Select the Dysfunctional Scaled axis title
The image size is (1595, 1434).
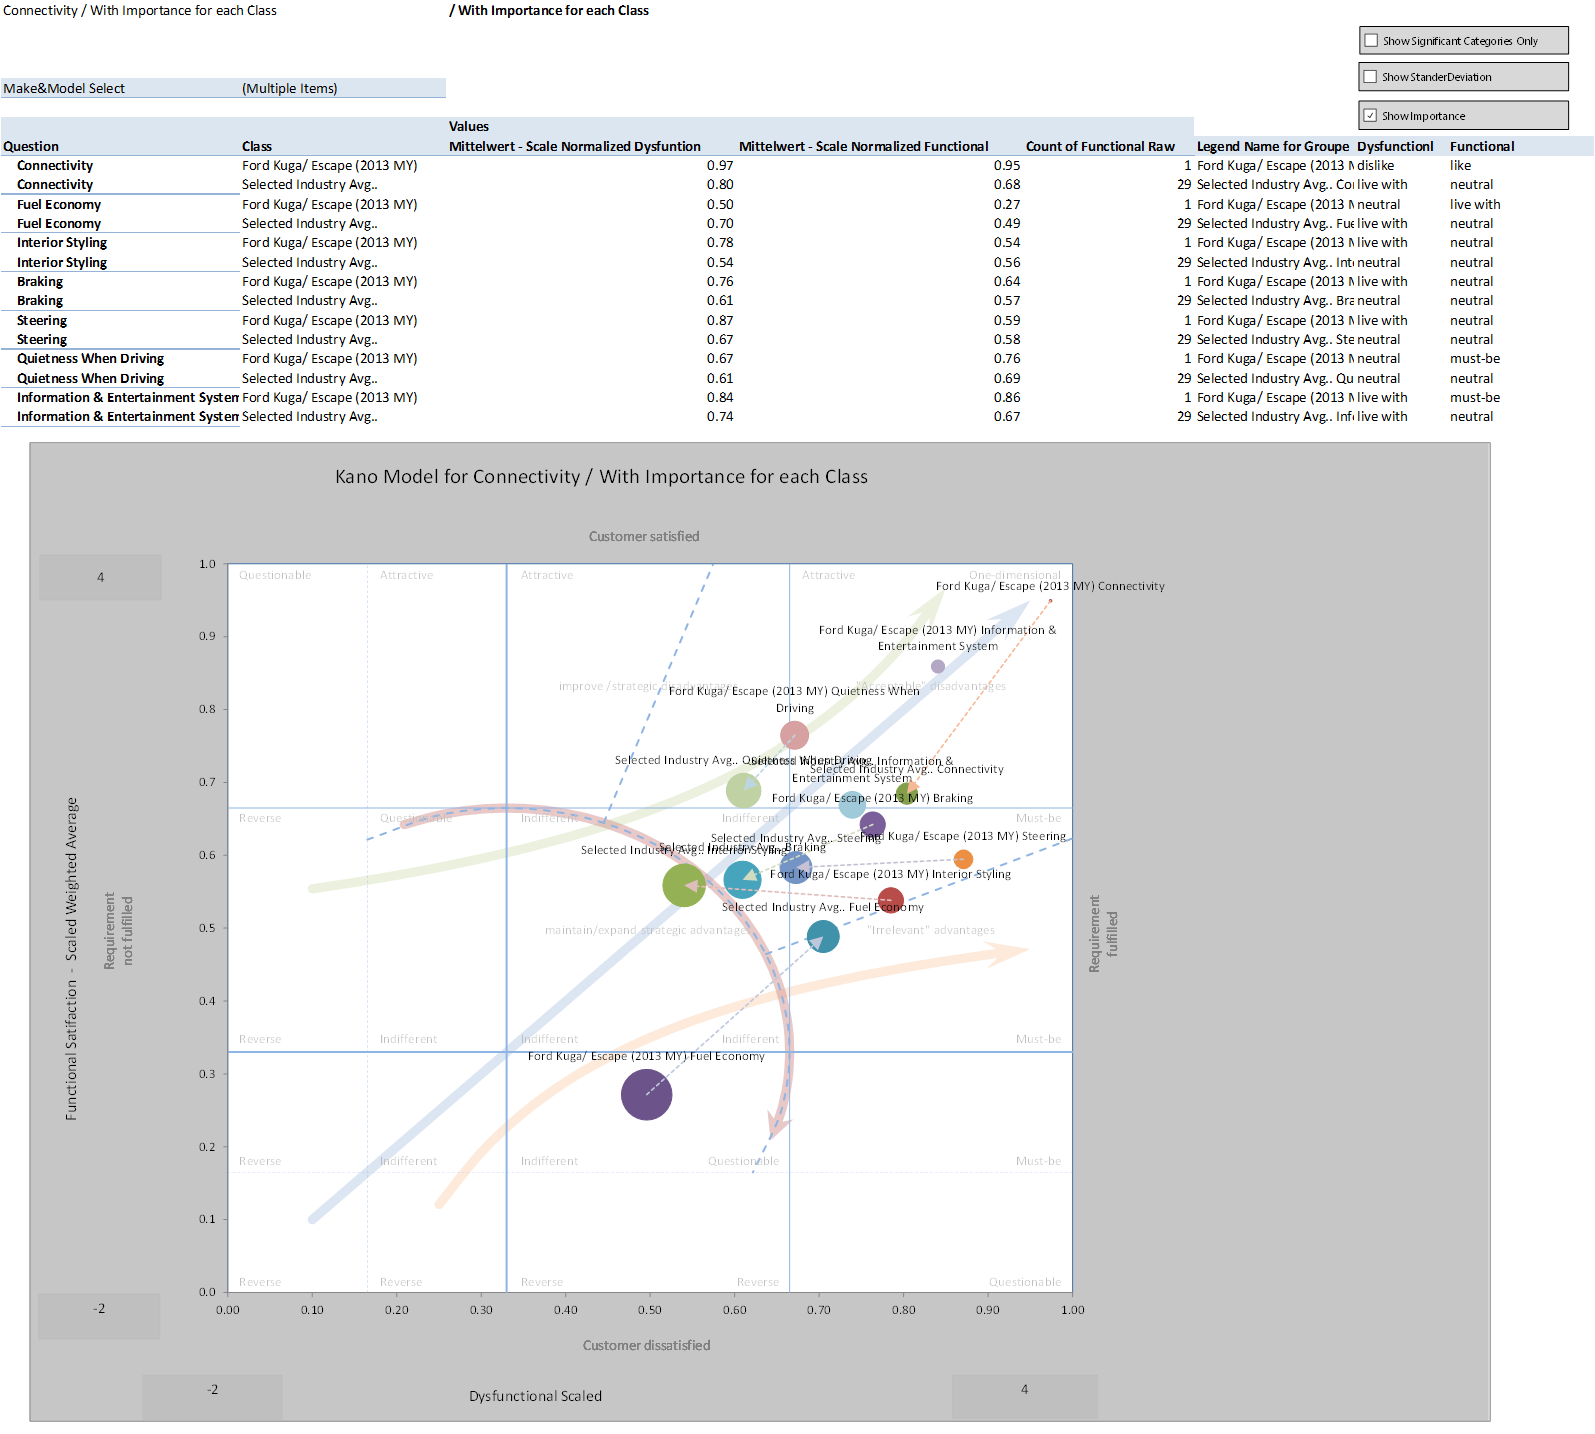coord(535,1396)
